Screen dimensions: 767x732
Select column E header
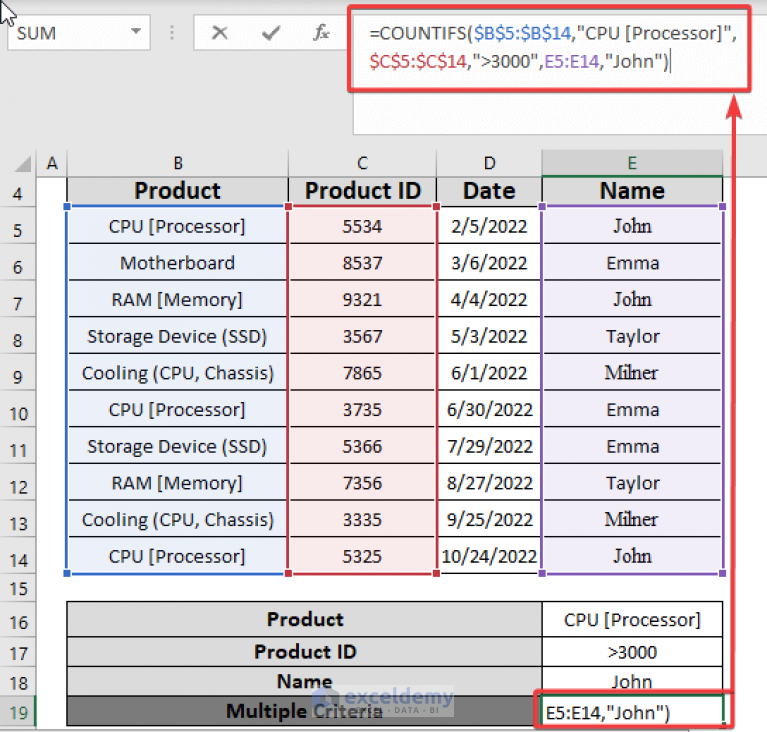tap(632, 163)
